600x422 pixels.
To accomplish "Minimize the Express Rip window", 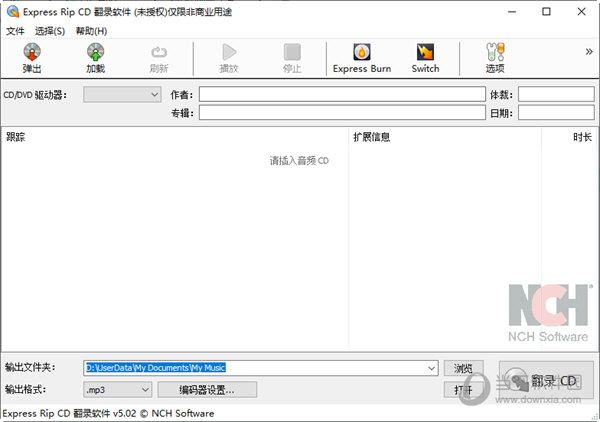I will (x=512, y=12).
